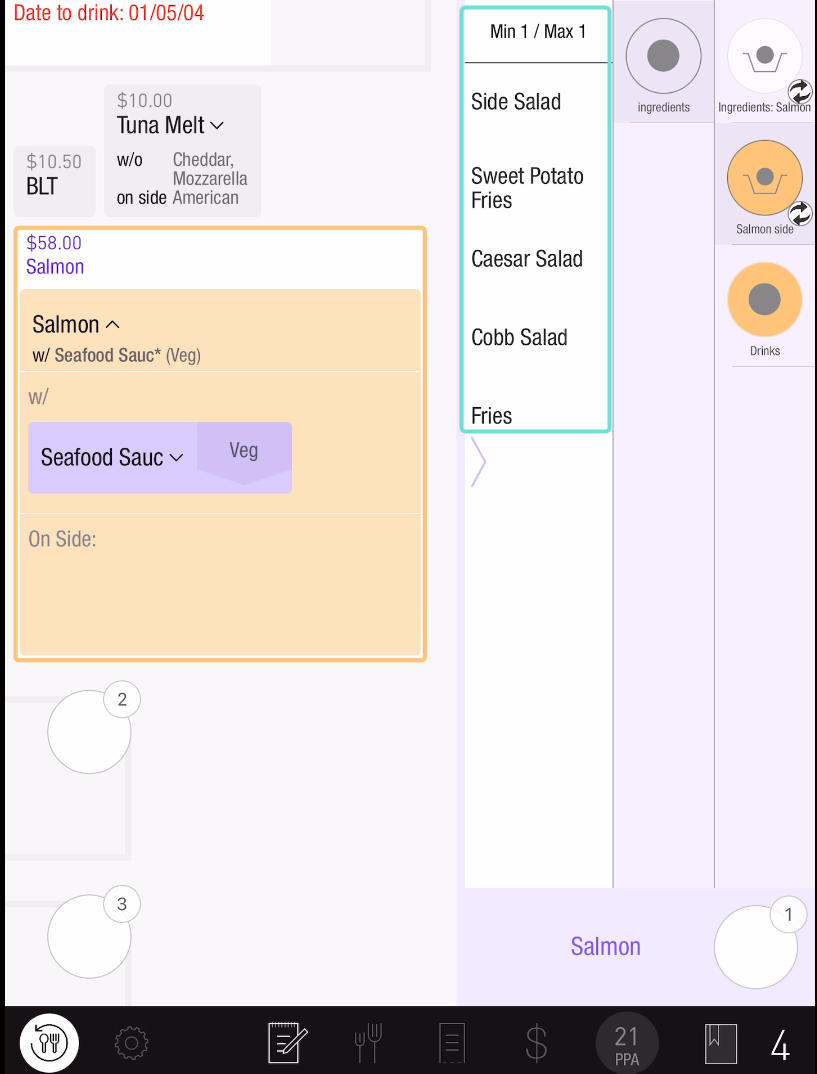Tap the Veg tag on Seafood Sauc
This screenshot has height=1074, width=817.
pyautogui.click(x=244, y=451)
